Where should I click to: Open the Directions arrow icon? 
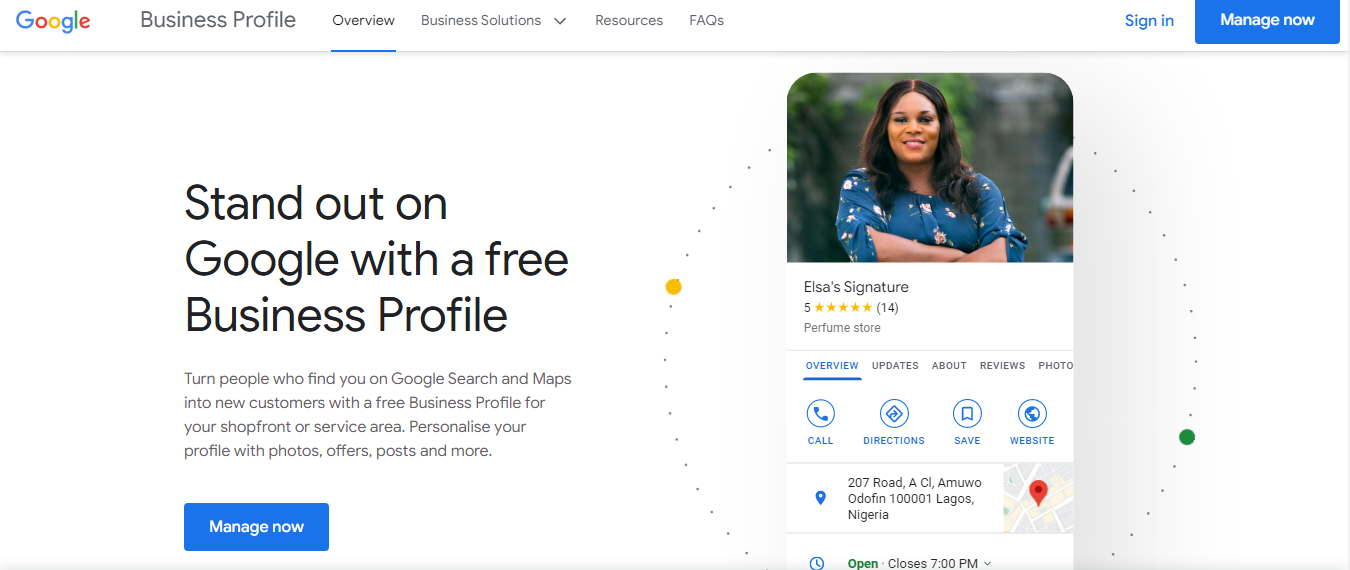(894, 414)
